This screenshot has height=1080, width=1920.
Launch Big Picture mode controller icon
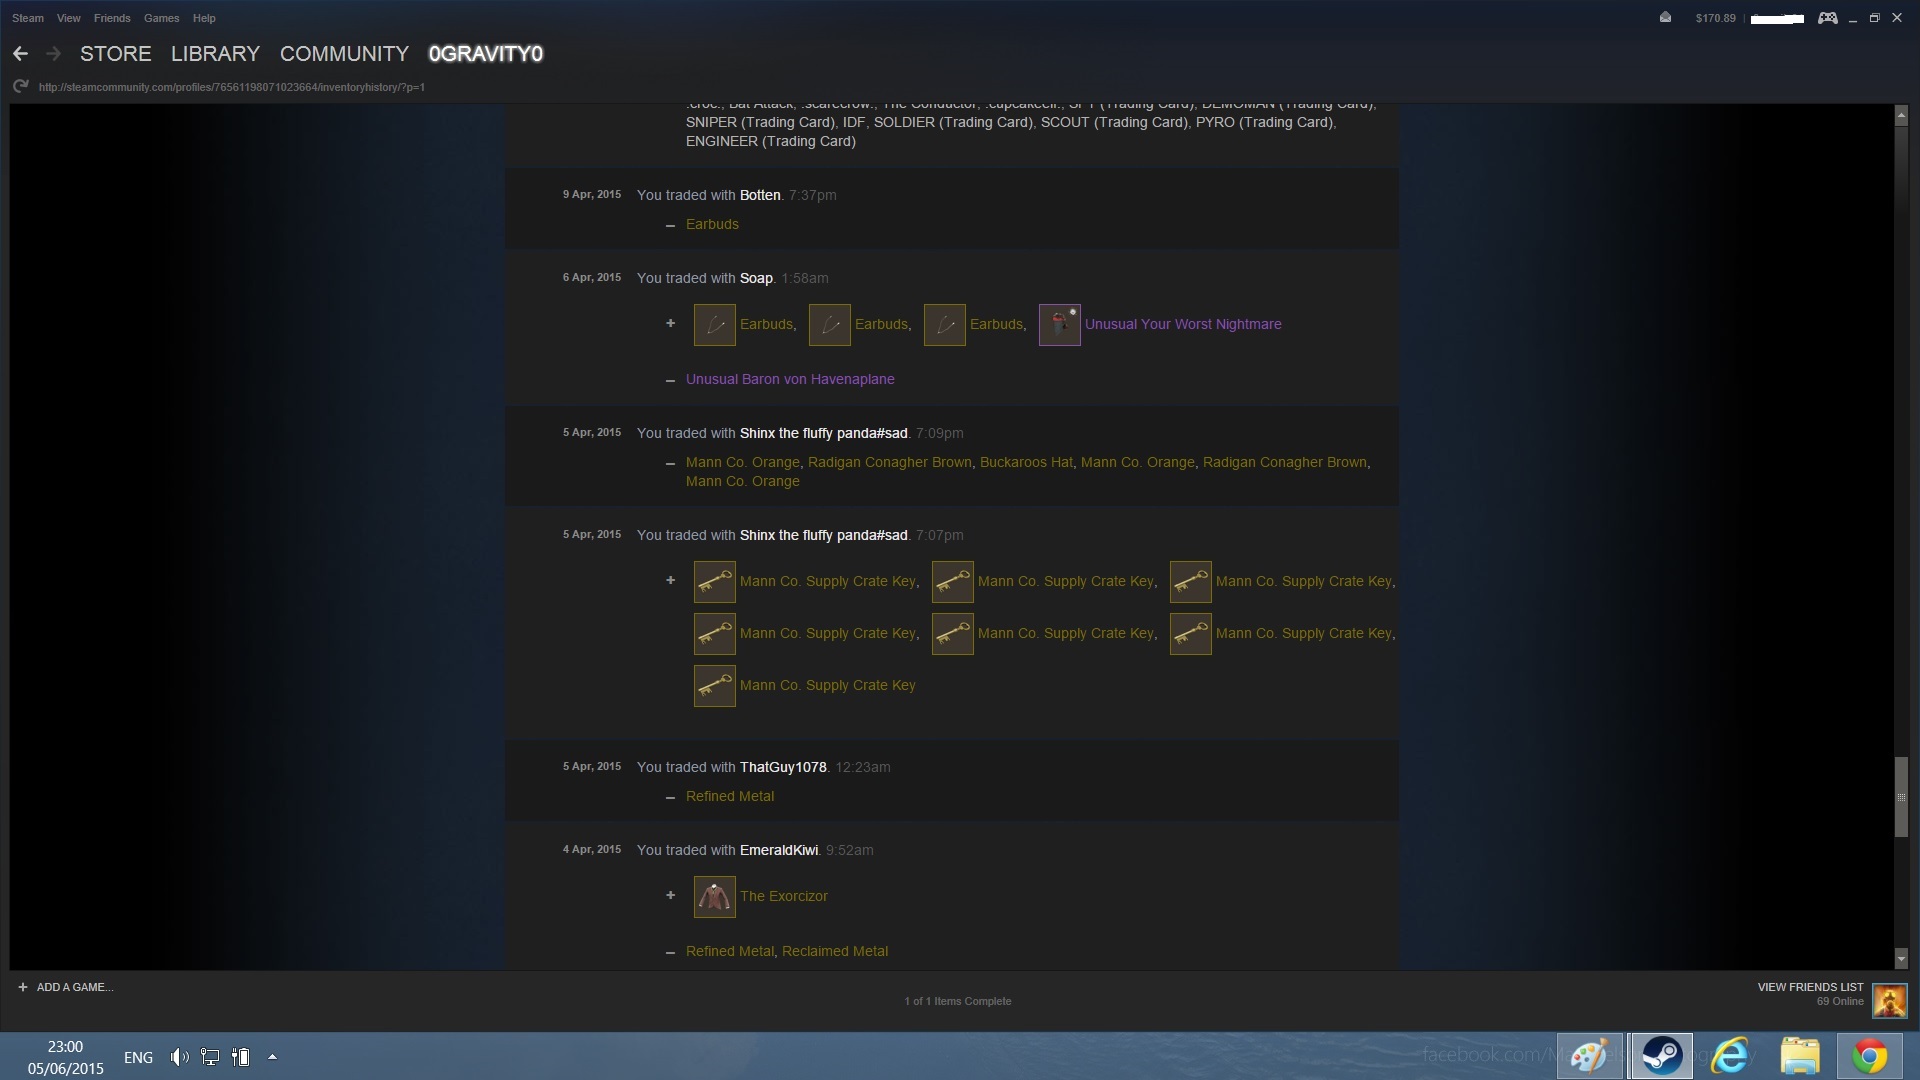click(x=1827, y=18)
